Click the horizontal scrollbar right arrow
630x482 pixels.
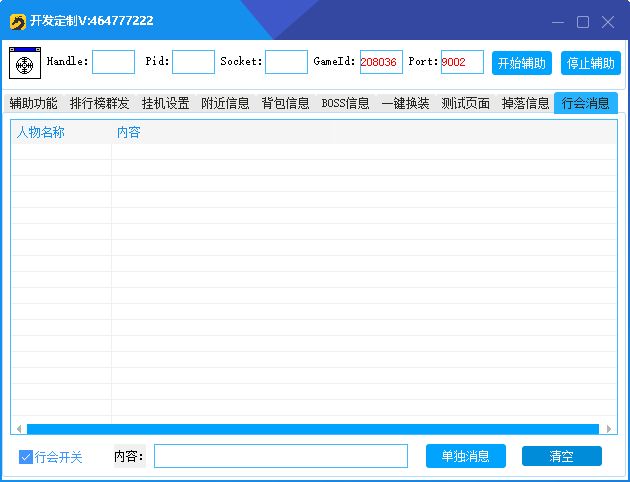click(x=609, y=429)
